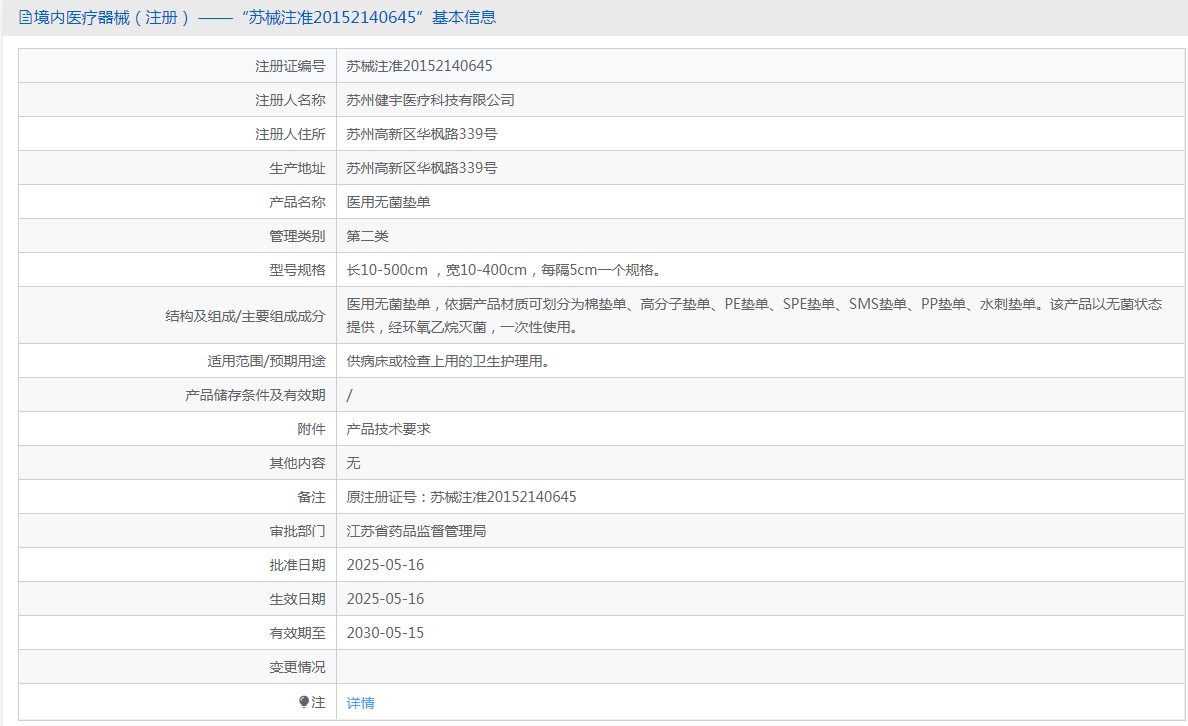Select the 批准日期 label
This screenshot has width=1188, height=726.
297,565
